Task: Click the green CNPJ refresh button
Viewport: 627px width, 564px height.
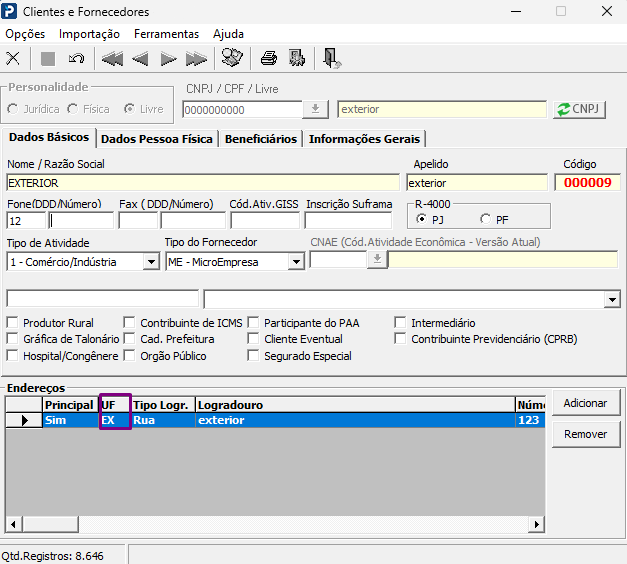Action: [x=579, y=109]
